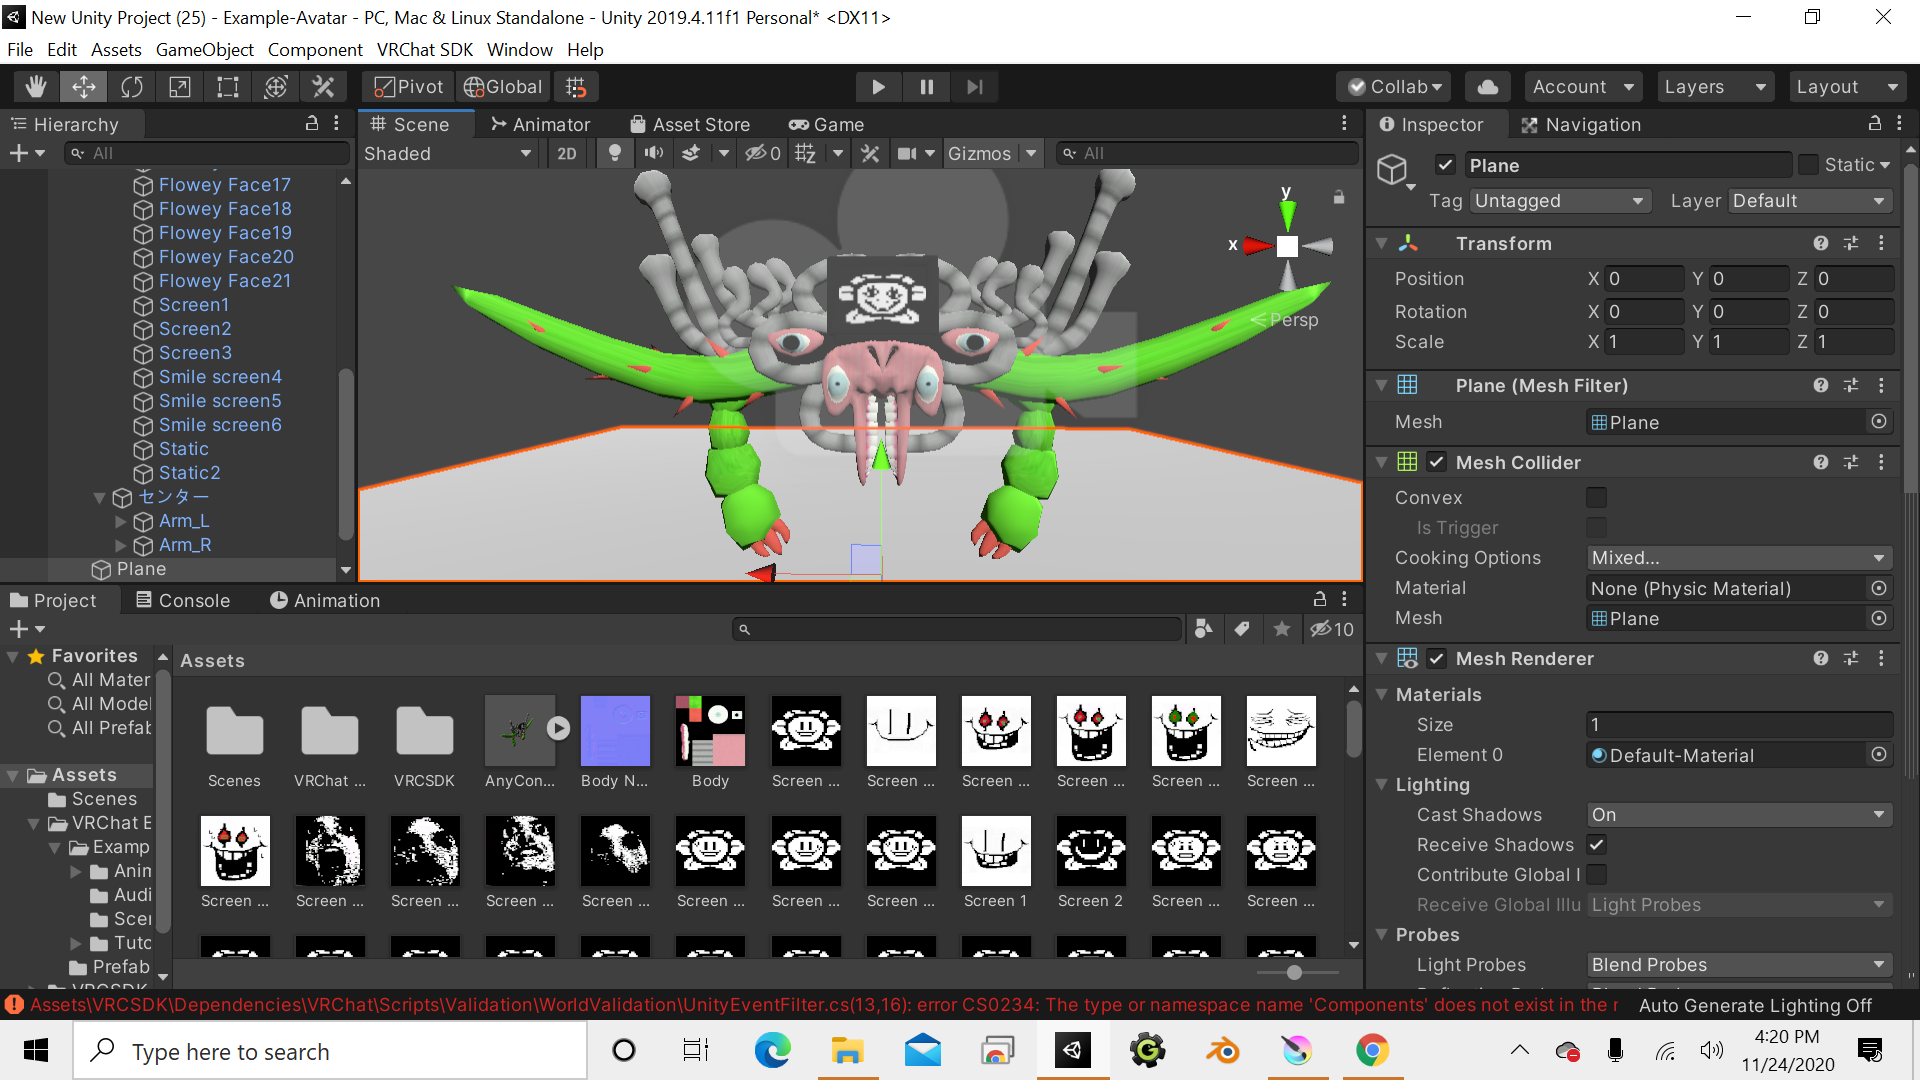The width and height of the screenshot is (1920, 1080).
Task: Toggle Mesh Collider enabled checkbox
Action: point(1437,462)
